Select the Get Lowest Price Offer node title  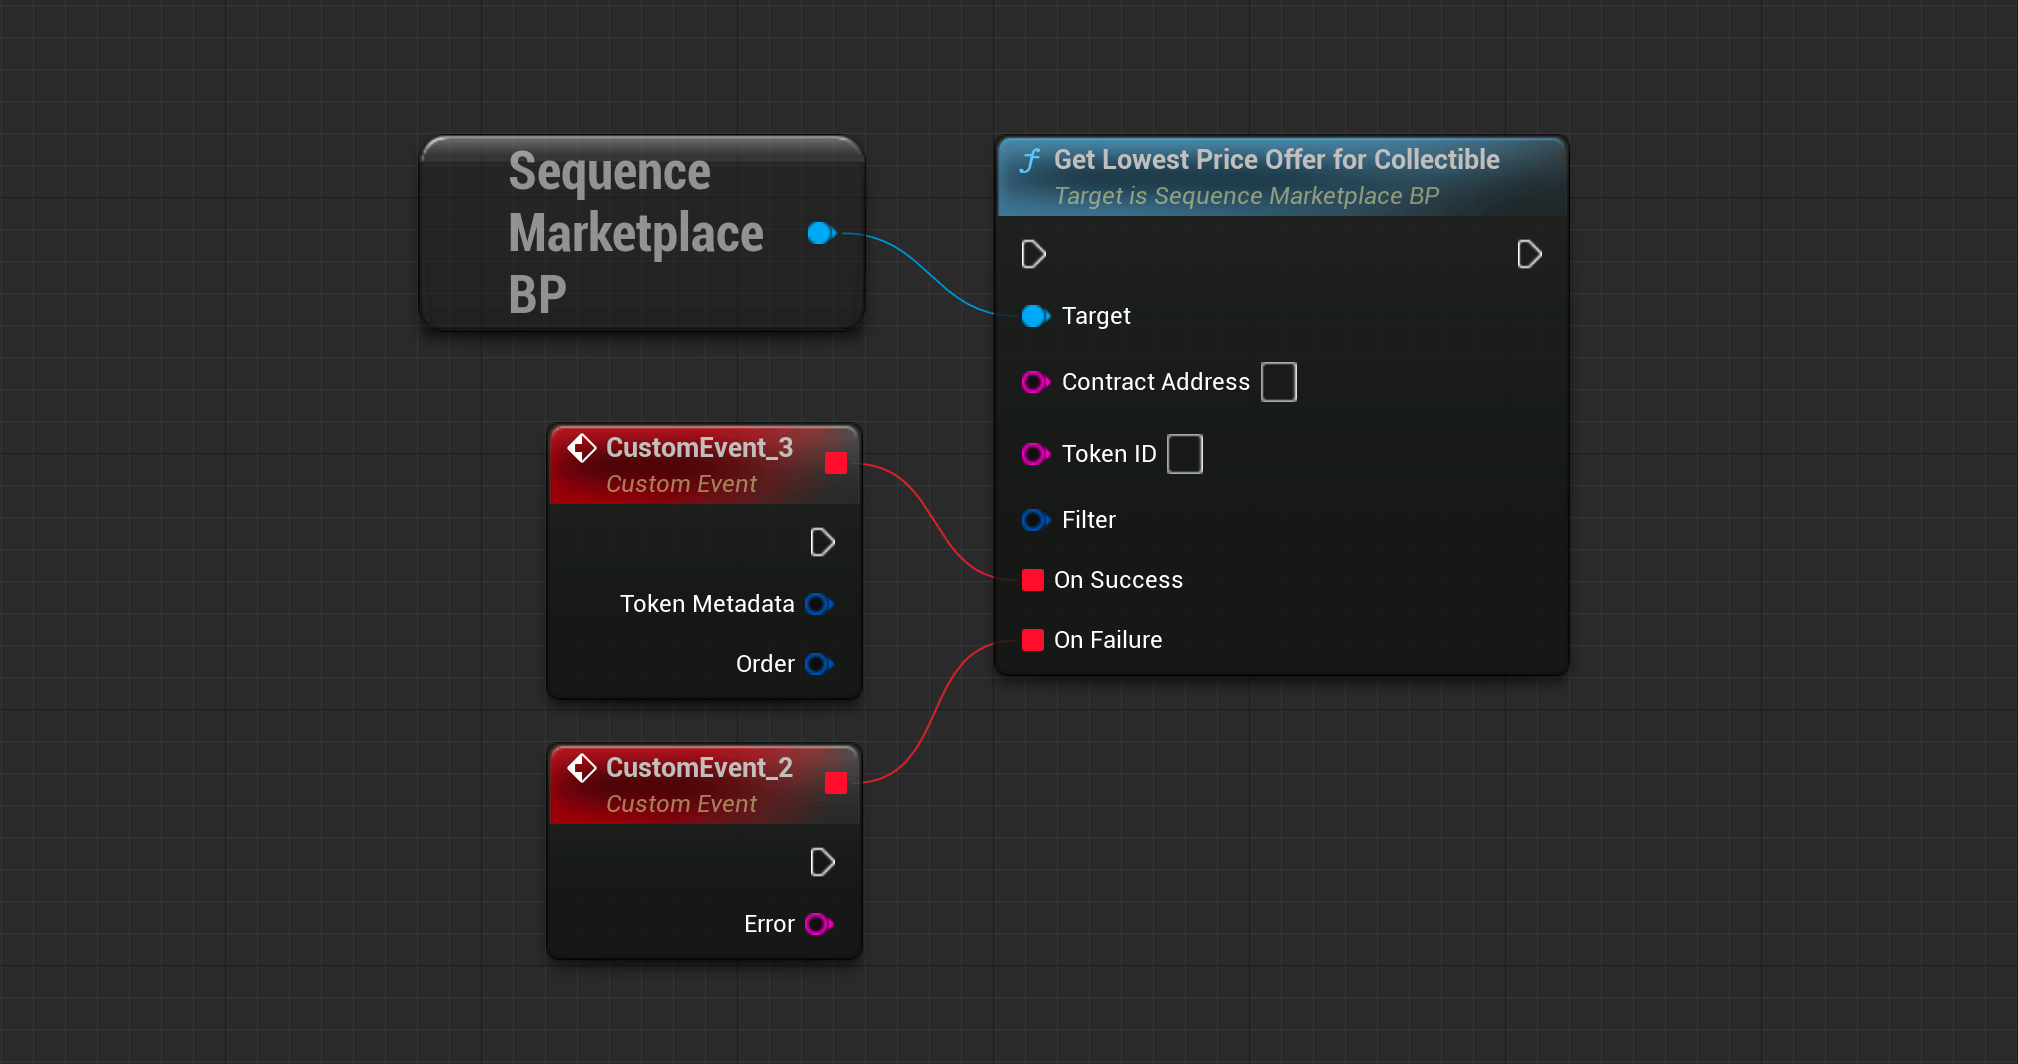1276,160
